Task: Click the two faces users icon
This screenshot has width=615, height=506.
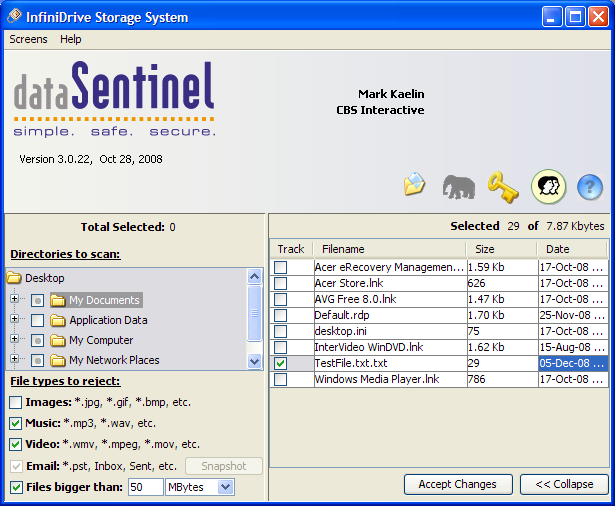Action: (548, 186)
